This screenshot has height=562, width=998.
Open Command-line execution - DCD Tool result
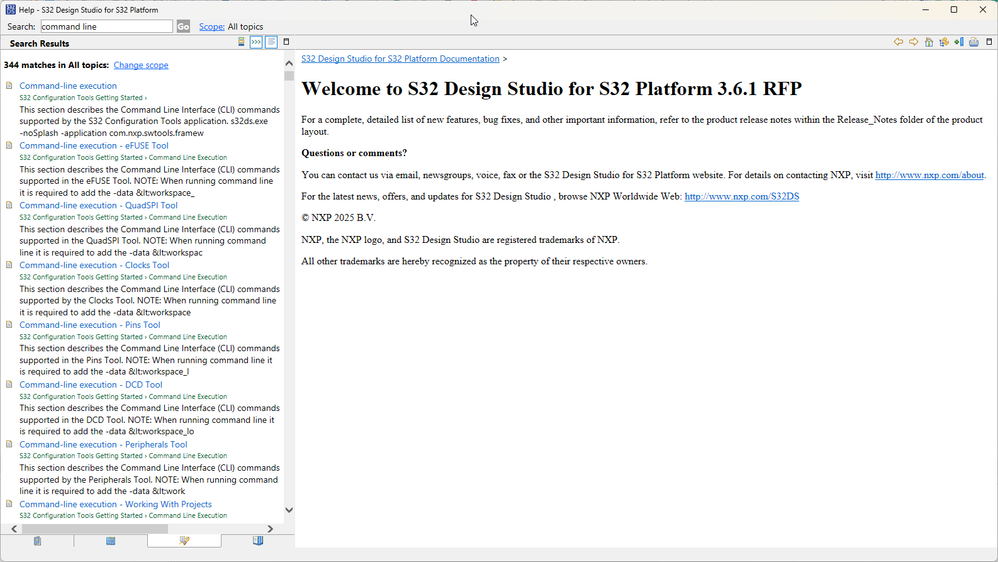coord(90,385)
